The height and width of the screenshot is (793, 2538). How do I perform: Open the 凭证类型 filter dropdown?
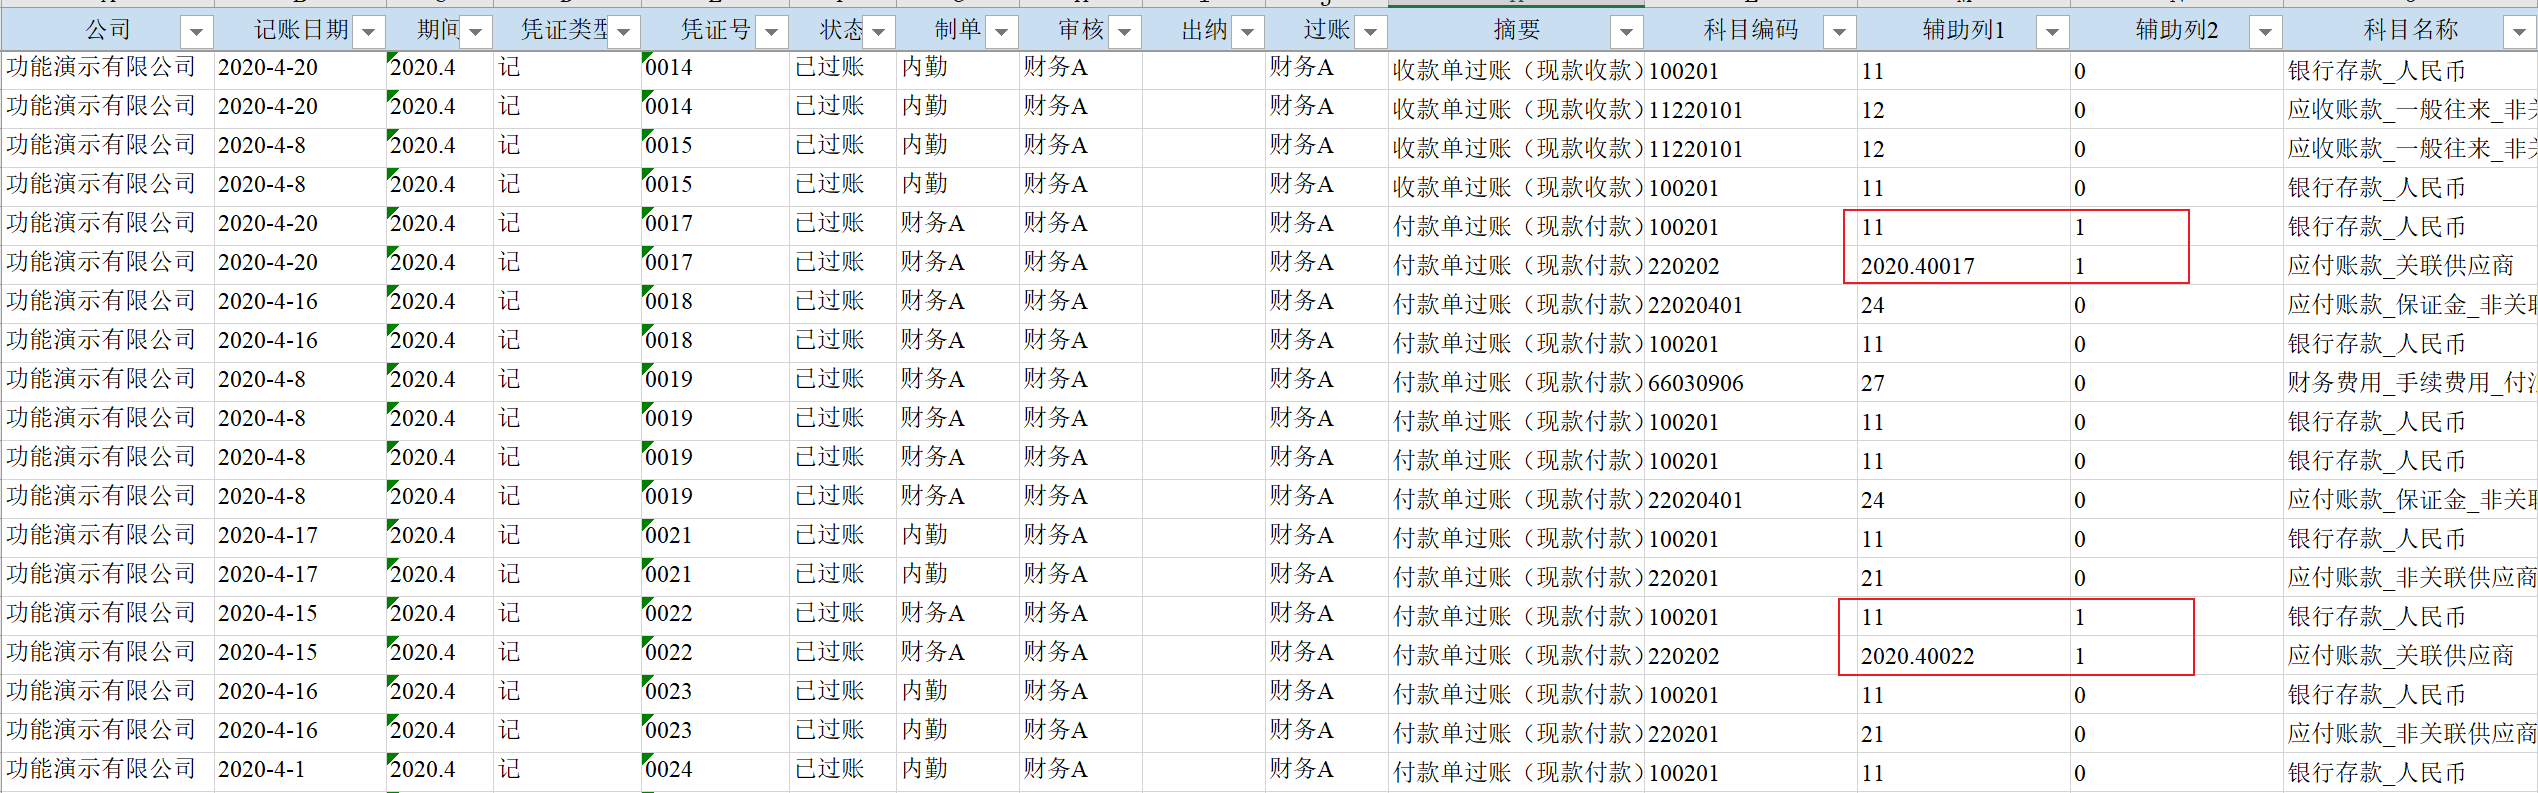pyautogui.click(x=624, y=32)
